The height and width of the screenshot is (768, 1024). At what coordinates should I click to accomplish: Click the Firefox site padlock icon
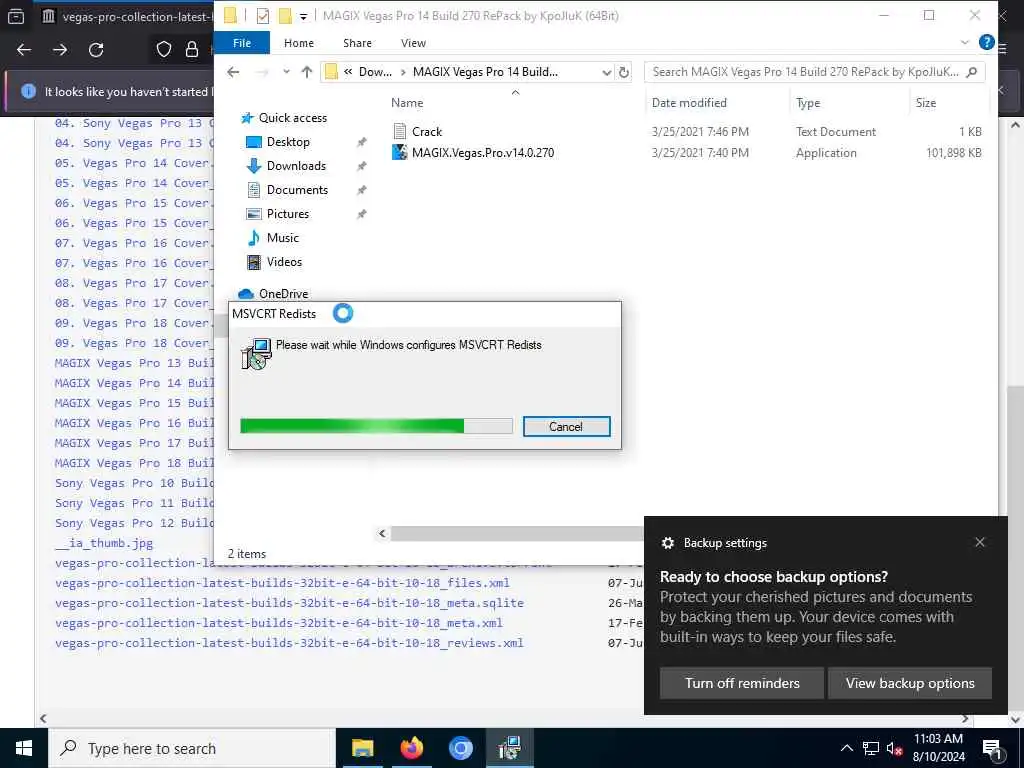(192, 50)
